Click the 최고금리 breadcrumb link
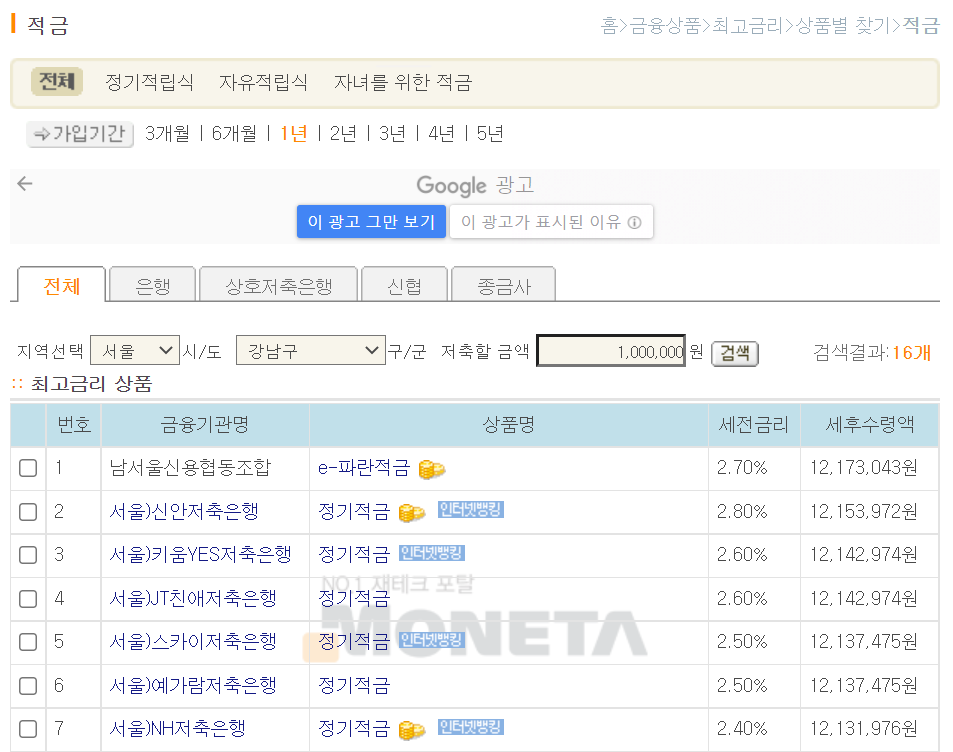 click(x=748, y=26)
